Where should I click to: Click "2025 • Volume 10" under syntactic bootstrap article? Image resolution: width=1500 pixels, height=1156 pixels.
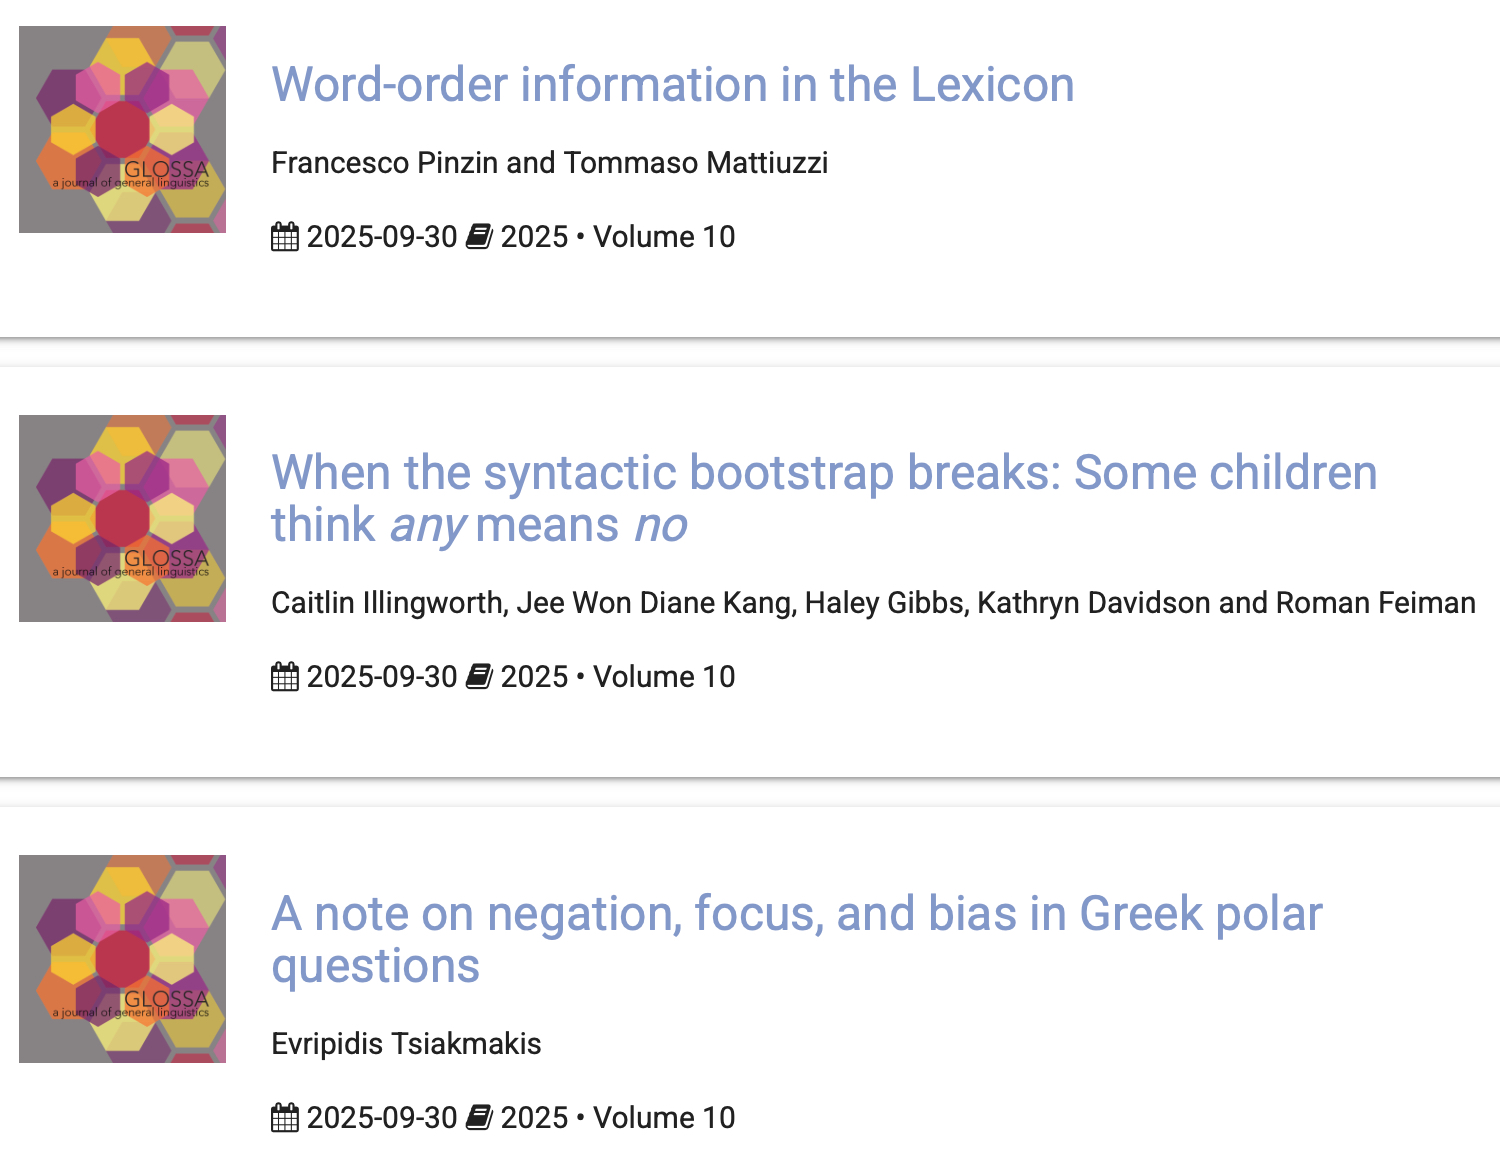[617, 677]
